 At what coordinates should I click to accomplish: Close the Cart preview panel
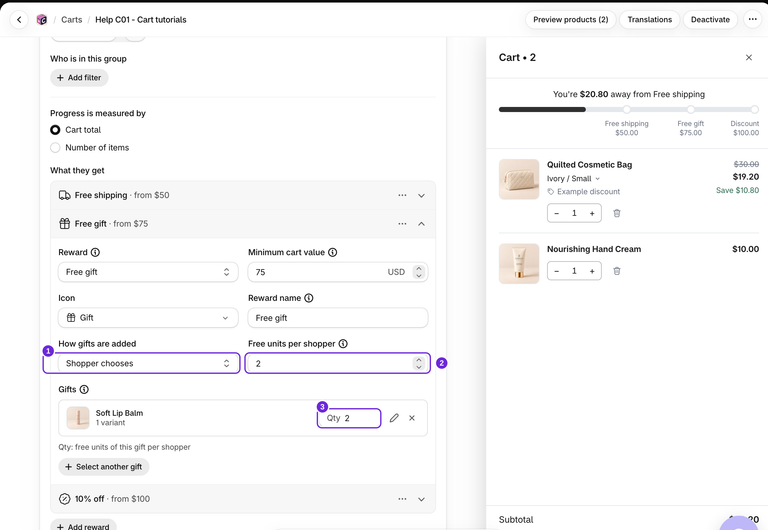[x=748, y=58]
